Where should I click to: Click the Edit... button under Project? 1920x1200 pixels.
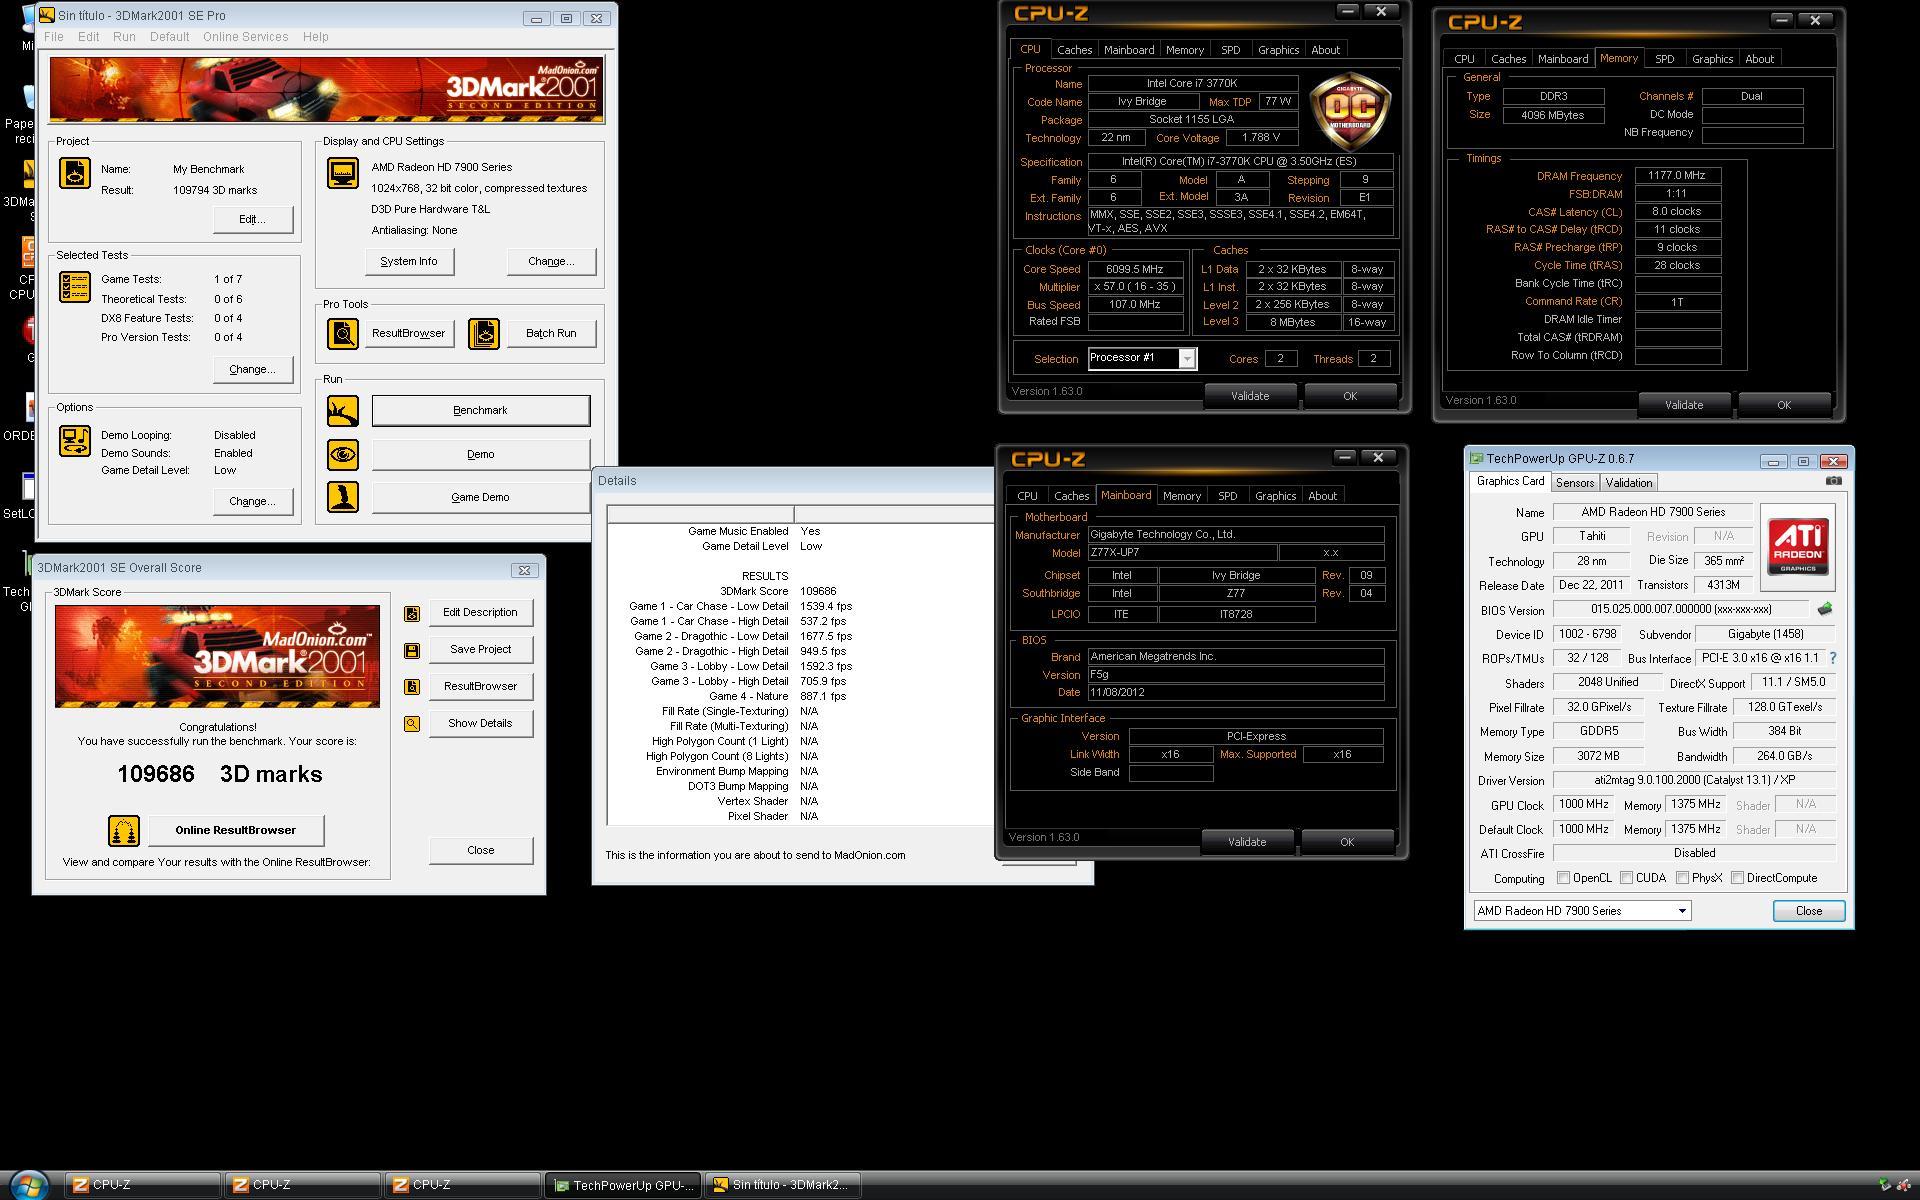pyautogui.click(x=252, y=219)
